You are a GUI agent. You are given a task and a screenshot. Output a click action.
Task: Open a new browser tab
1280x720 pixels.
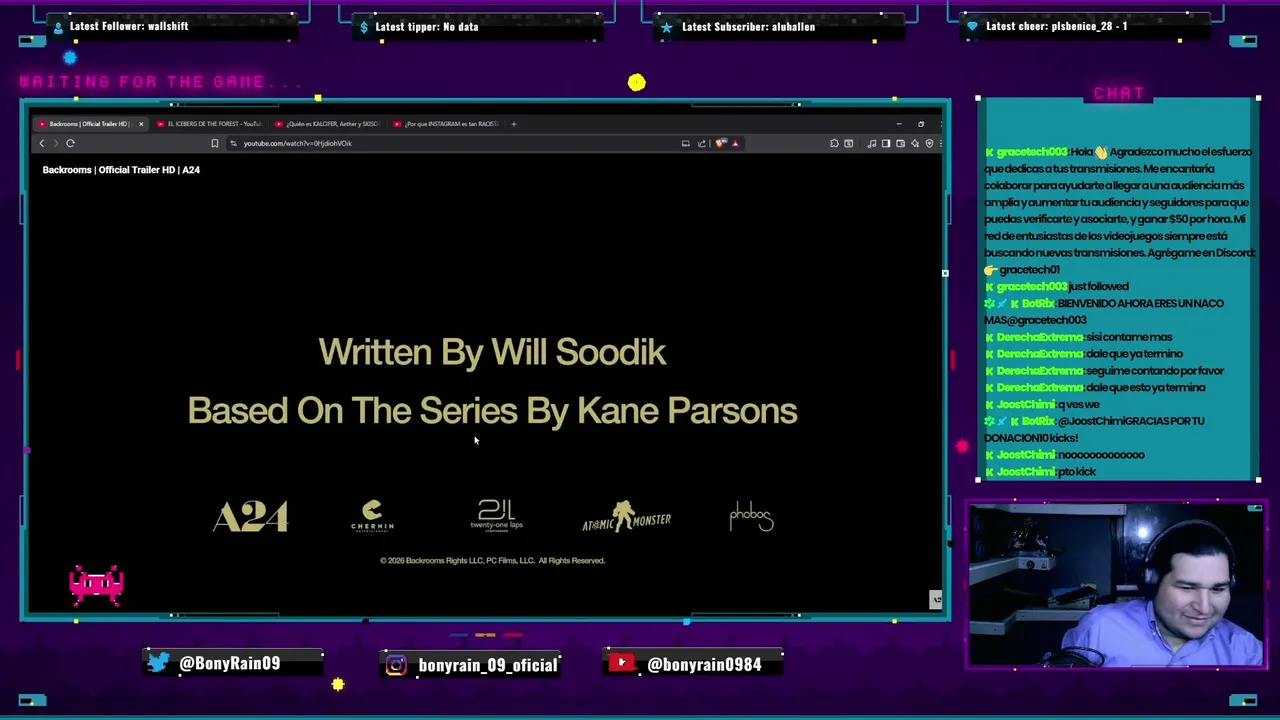[x=513, y=124]
